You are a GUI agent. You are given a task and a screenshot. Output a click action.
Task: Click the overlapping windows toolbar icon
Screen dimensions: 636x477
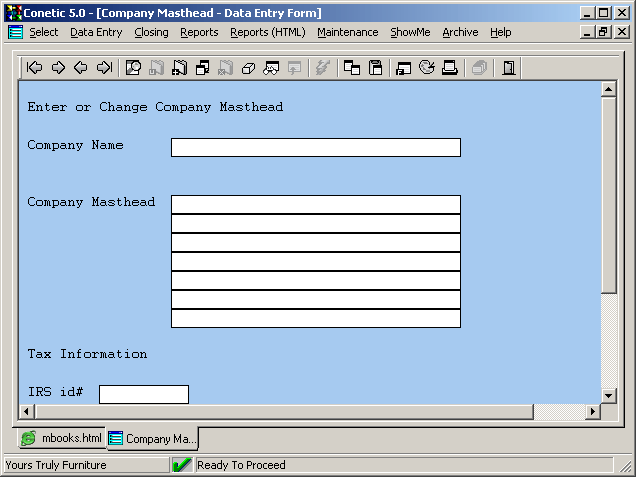(x=352, y=68)
